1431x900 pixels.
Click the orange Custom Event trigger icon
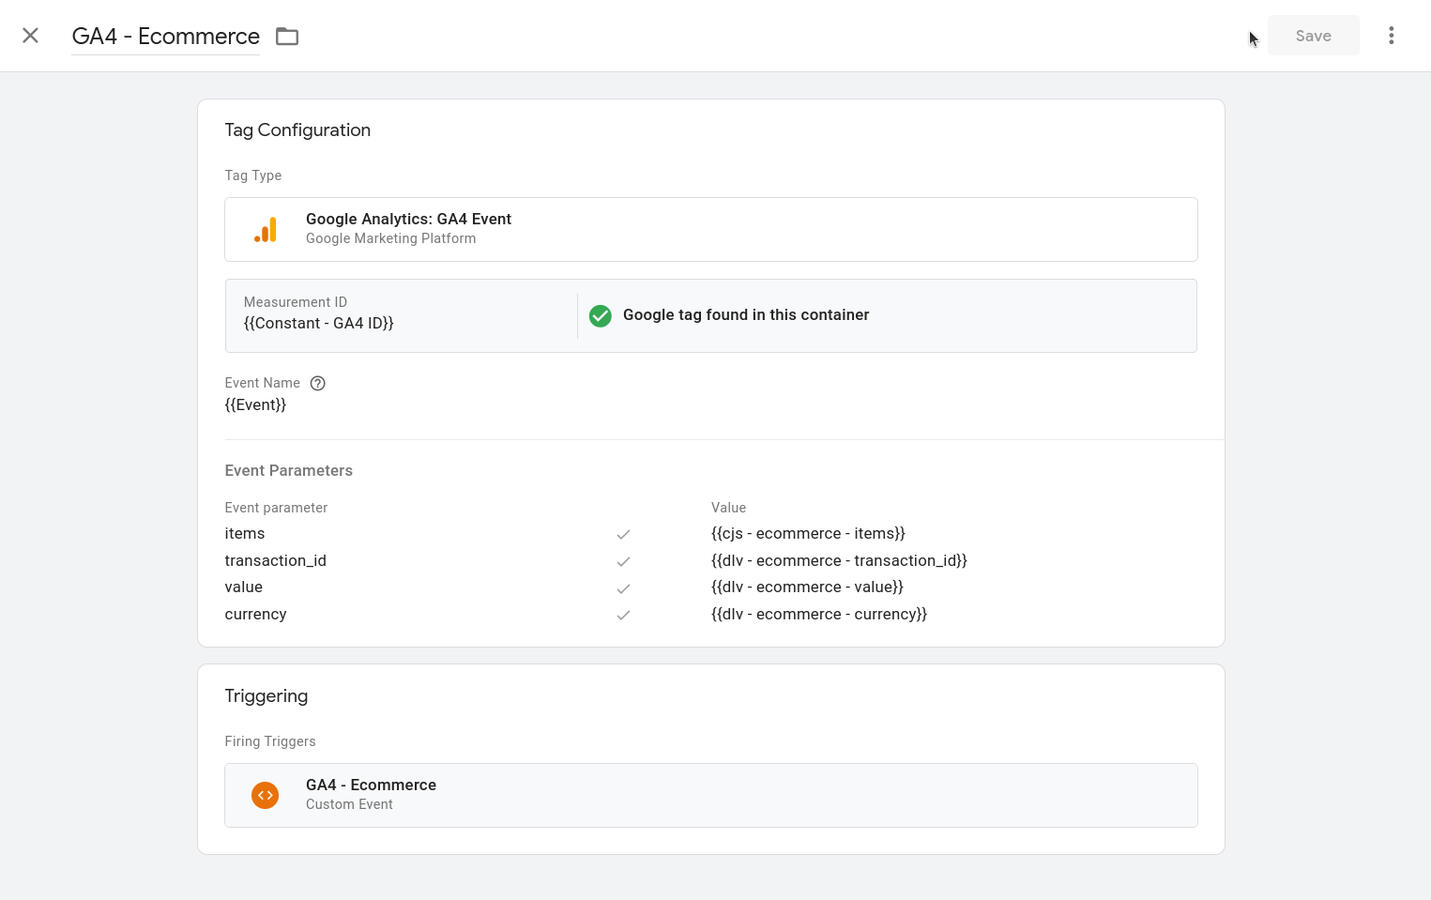265,795
